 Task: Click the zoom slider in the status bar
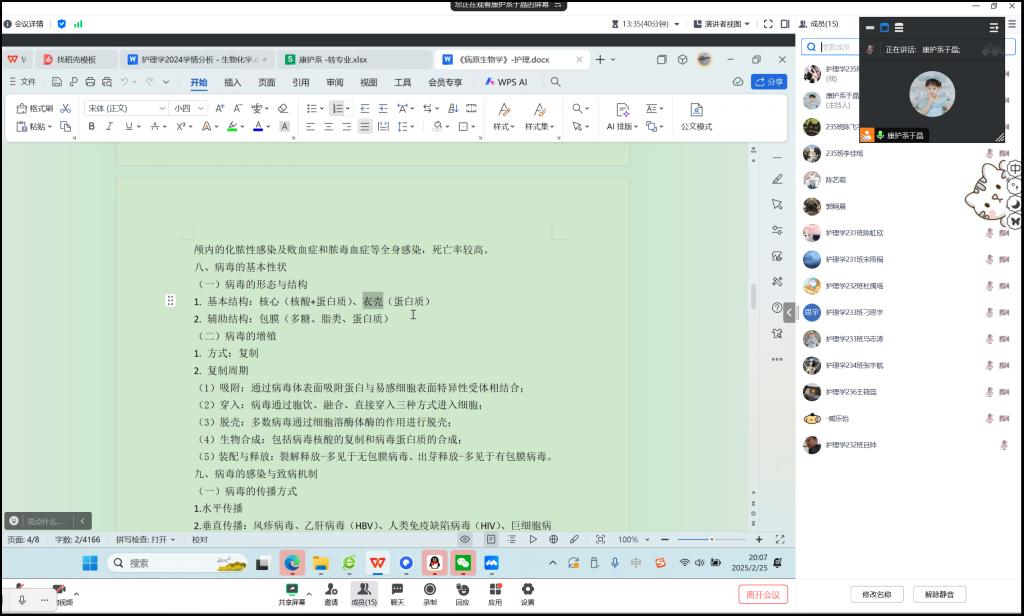[711, 539]
